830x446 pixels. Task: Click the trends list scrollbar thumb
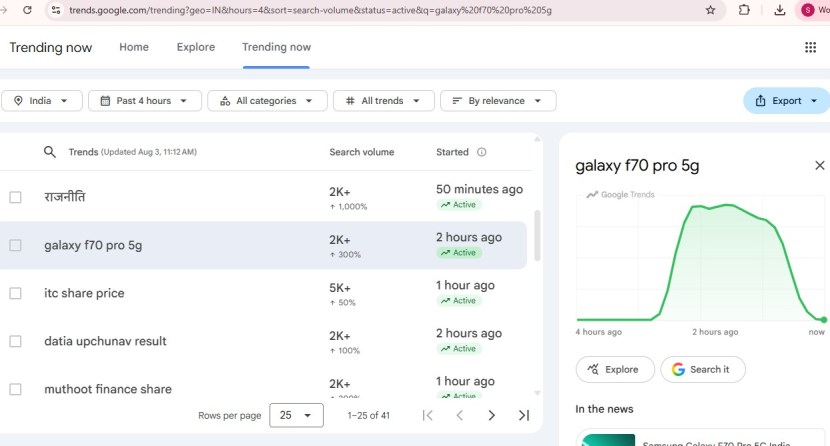pyautogui.click(x=537, y=235)
